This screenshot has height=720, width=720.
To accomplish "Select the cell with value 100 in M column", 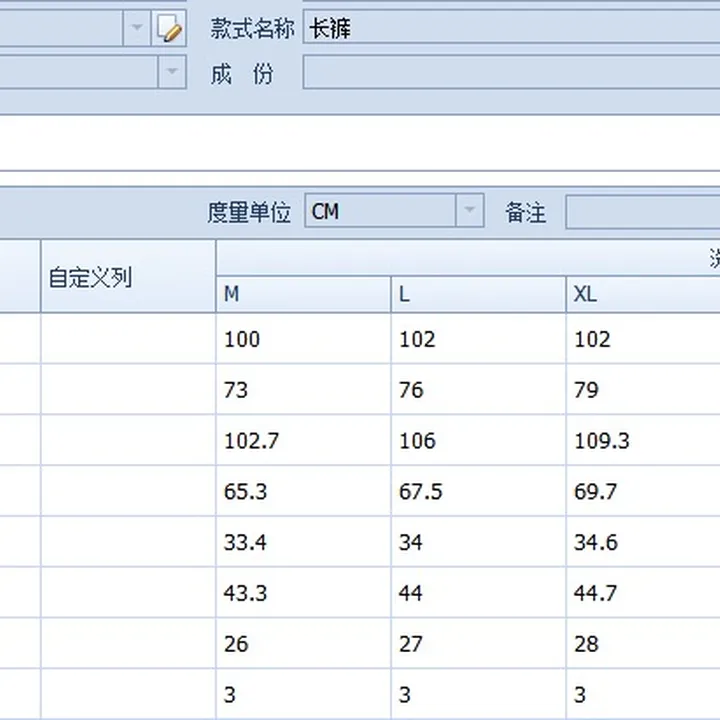I will (x=302, y=339).
